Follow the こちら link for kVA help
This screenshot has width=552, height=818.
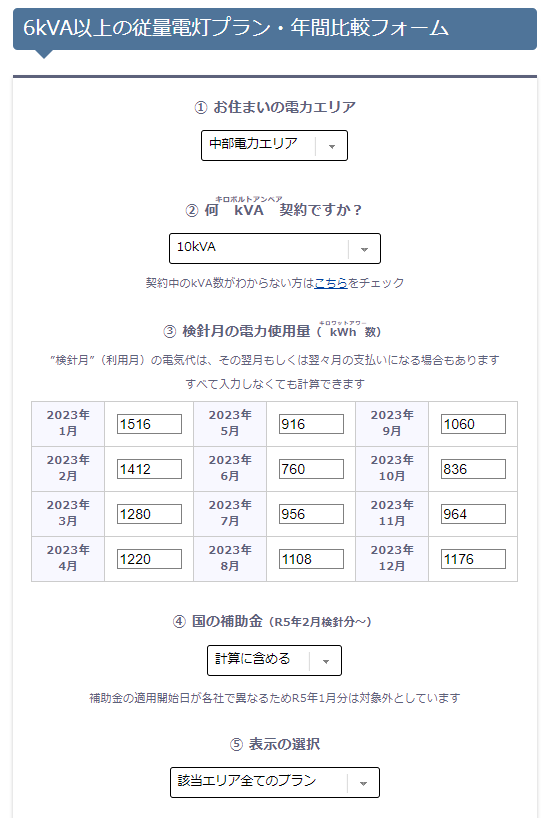point(331,283)
